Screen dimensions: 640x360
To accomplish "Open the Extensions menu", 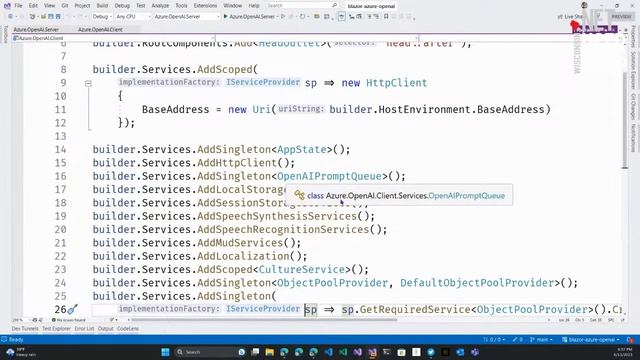I will point(205,6).
